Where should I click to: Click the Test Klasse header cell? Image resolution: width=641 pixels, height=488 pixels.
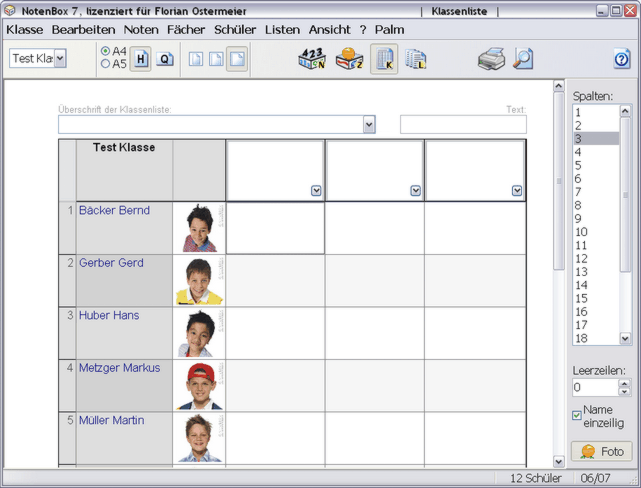point(124,170)
